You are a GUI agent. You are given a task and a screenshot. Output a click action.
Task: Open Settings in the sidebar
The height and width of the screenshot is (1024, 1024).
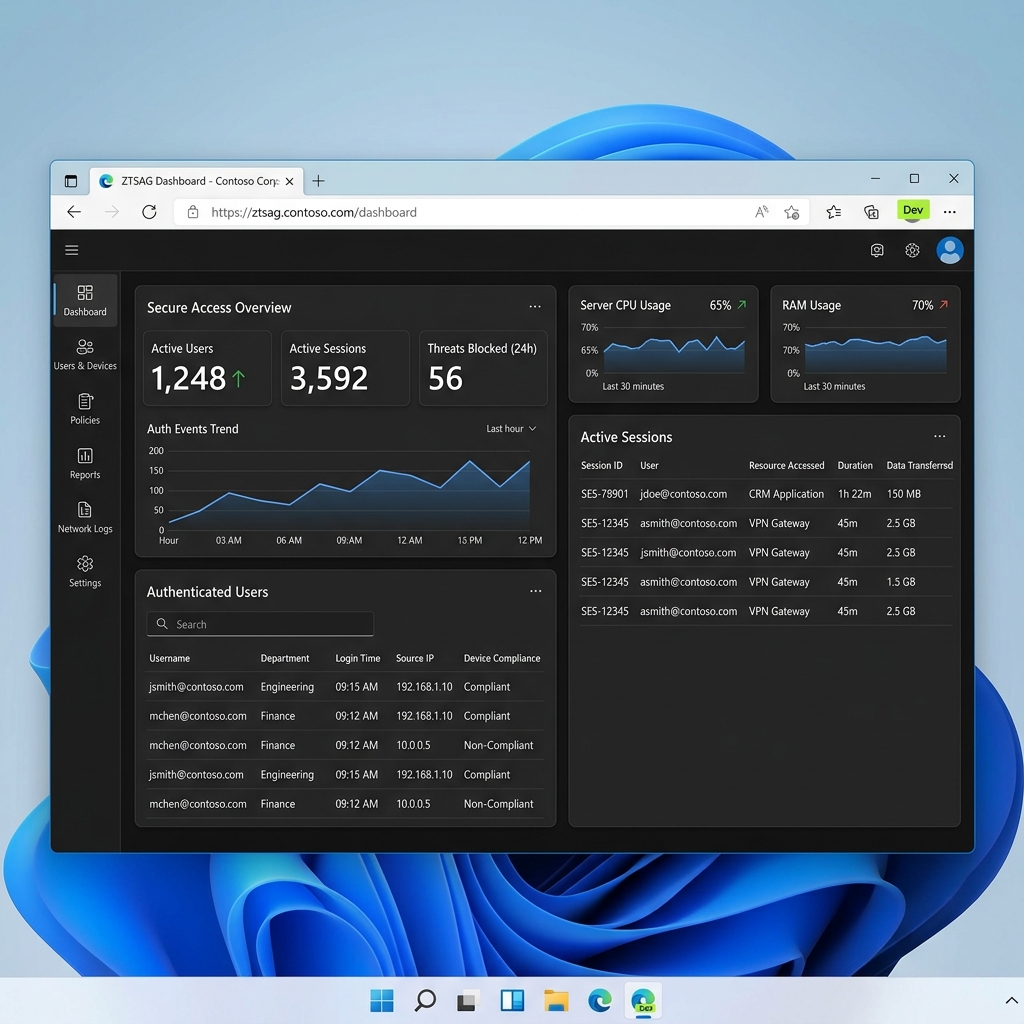pos(86,572)
